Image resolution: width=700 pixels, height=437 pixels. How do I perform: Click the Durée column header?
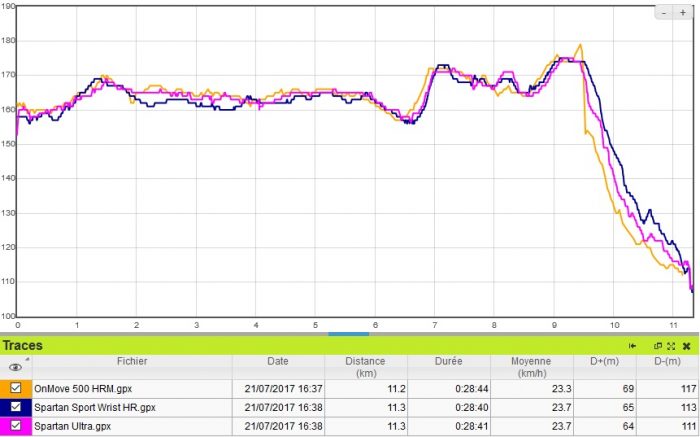pyautogui.click(x=448, y=361)
